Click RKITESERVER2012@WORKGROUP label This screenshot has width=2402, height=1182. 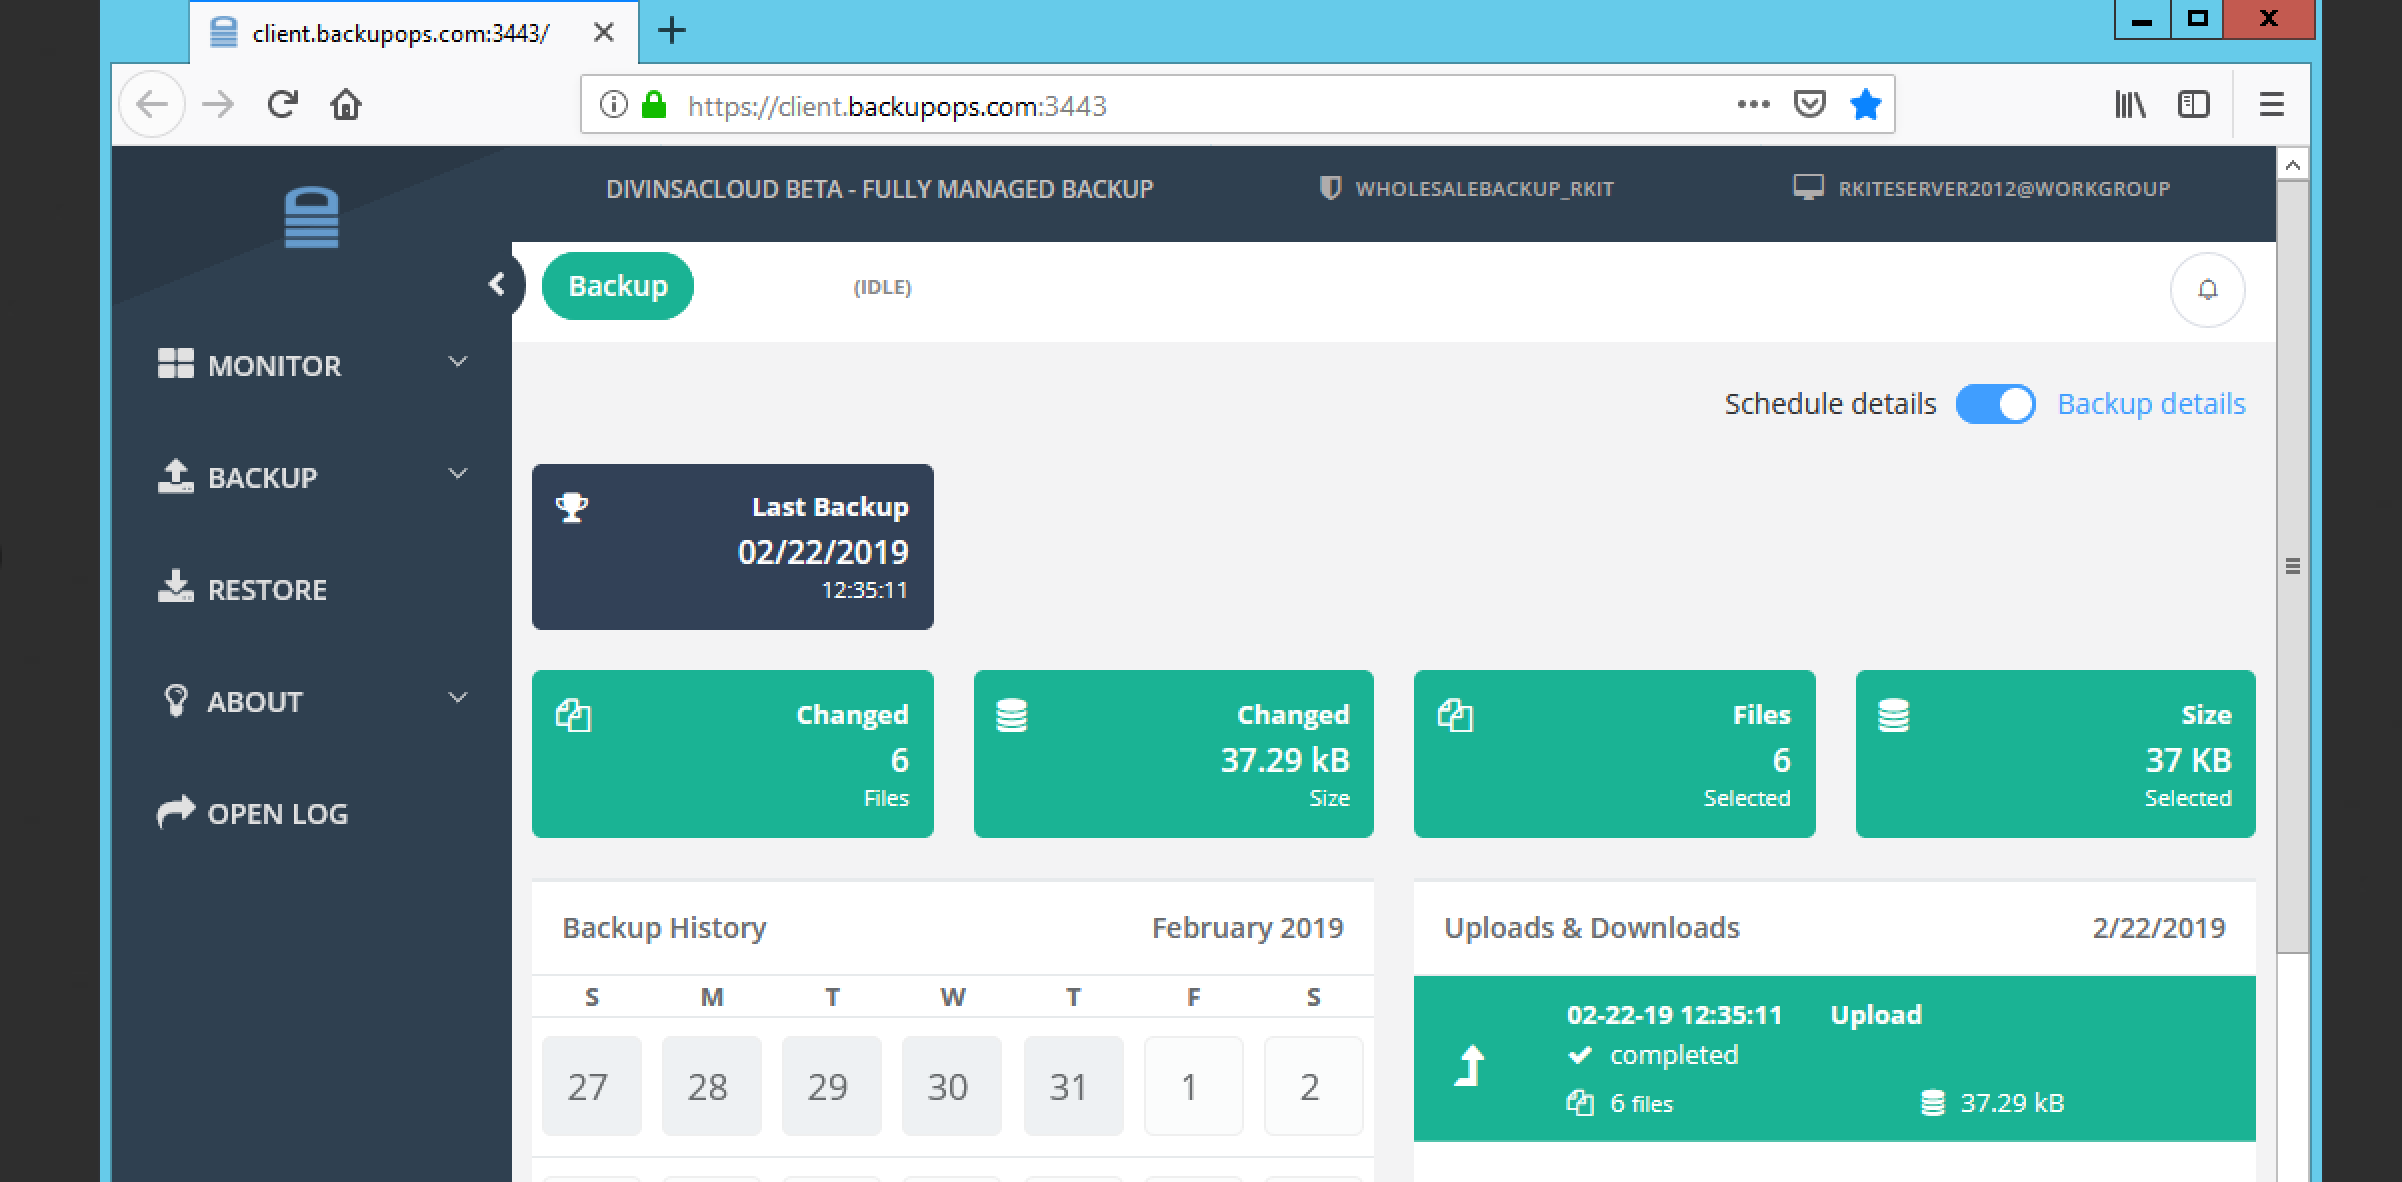(2004, 188)
